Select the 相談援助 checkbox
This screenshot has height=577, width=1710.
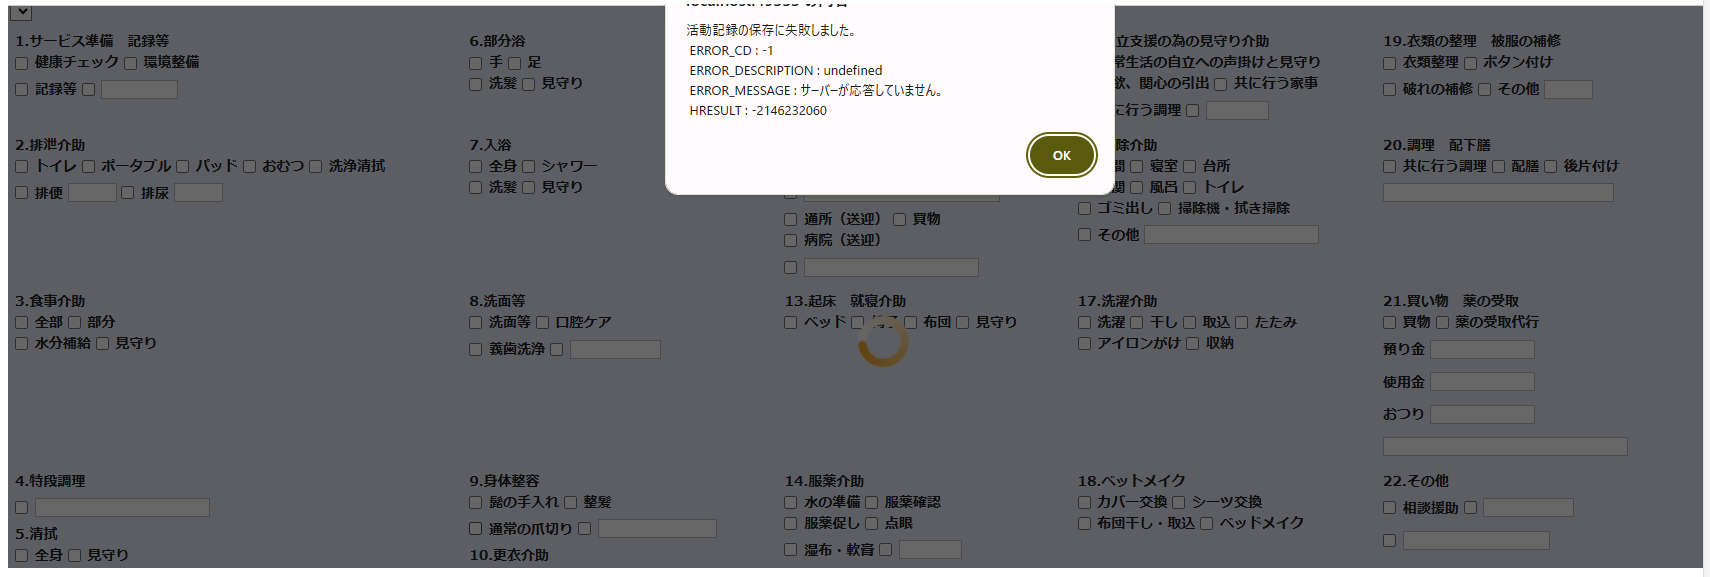point(1390,508)
